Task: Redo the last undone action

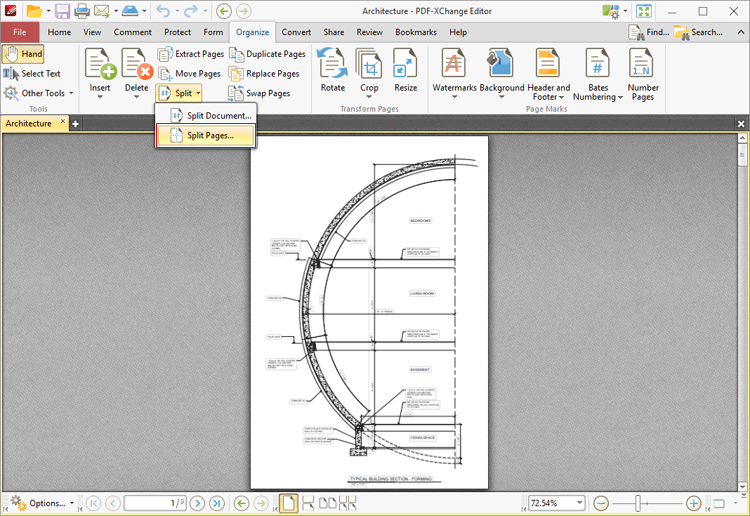Action: coord(191,11)
